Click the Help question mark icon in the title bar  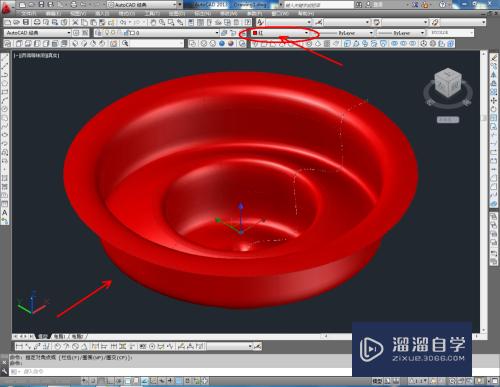[442, 4]
